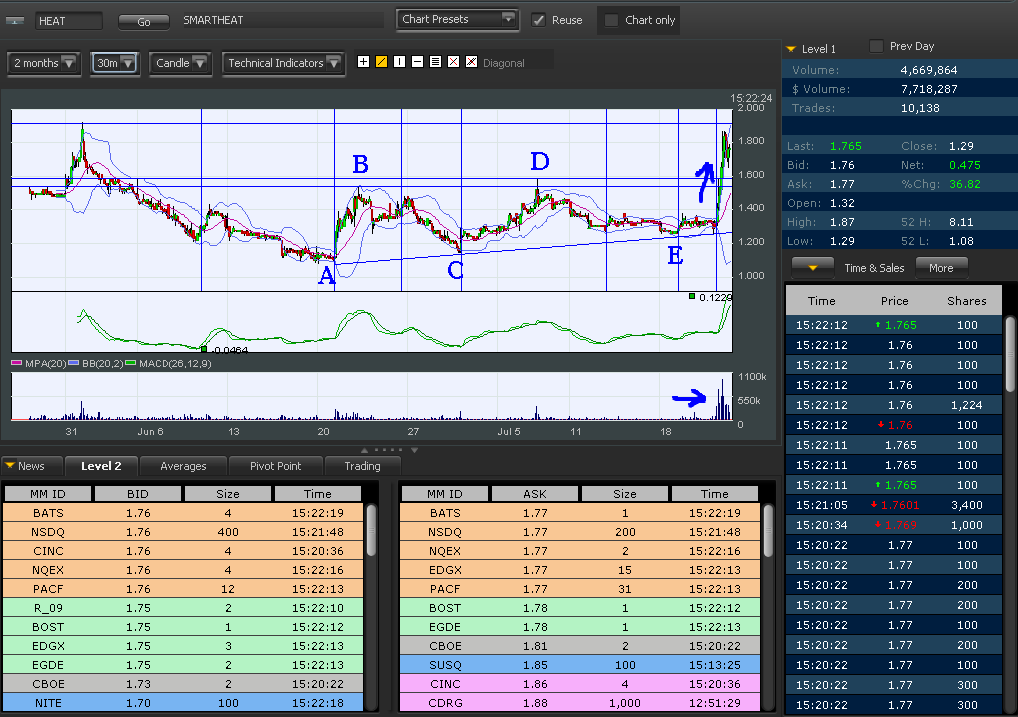Uncheck the Reuse checkbox
Viewport: 1018px width, 717px height.
coord(538,20)
